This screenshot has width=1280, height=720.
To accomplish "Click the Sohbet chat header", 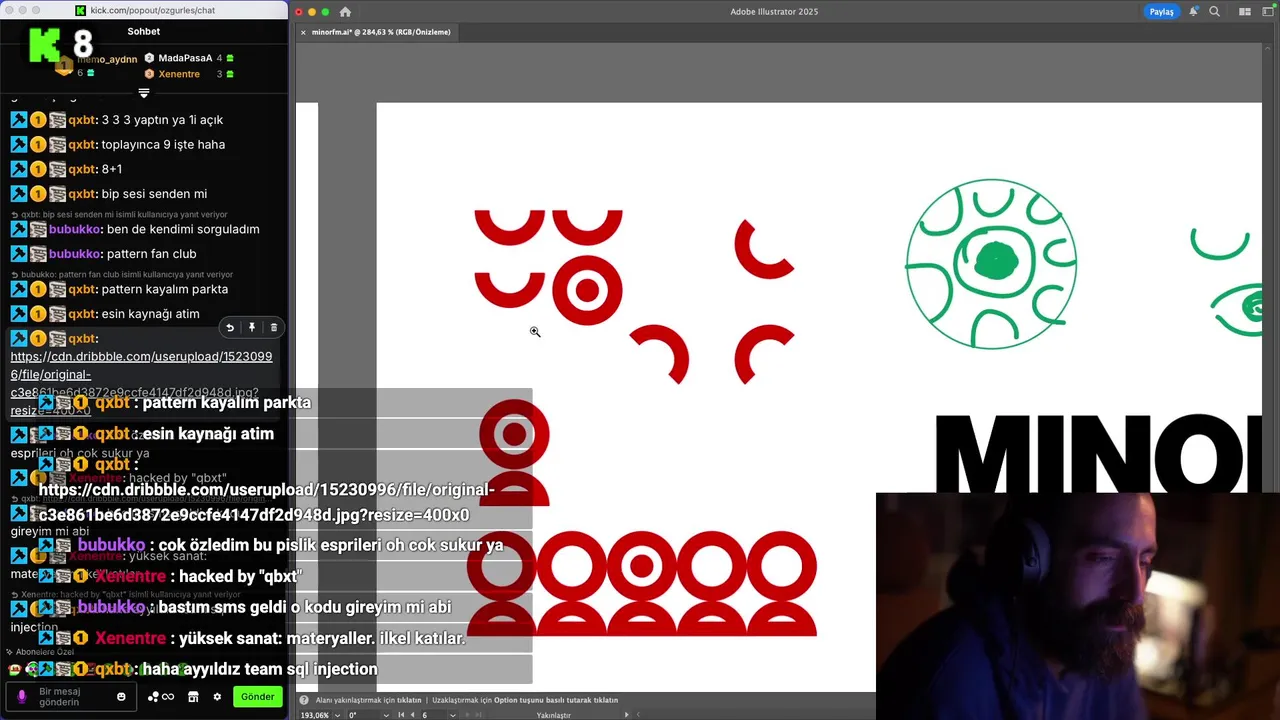I will pyautogui.click(x=144, y=31).
